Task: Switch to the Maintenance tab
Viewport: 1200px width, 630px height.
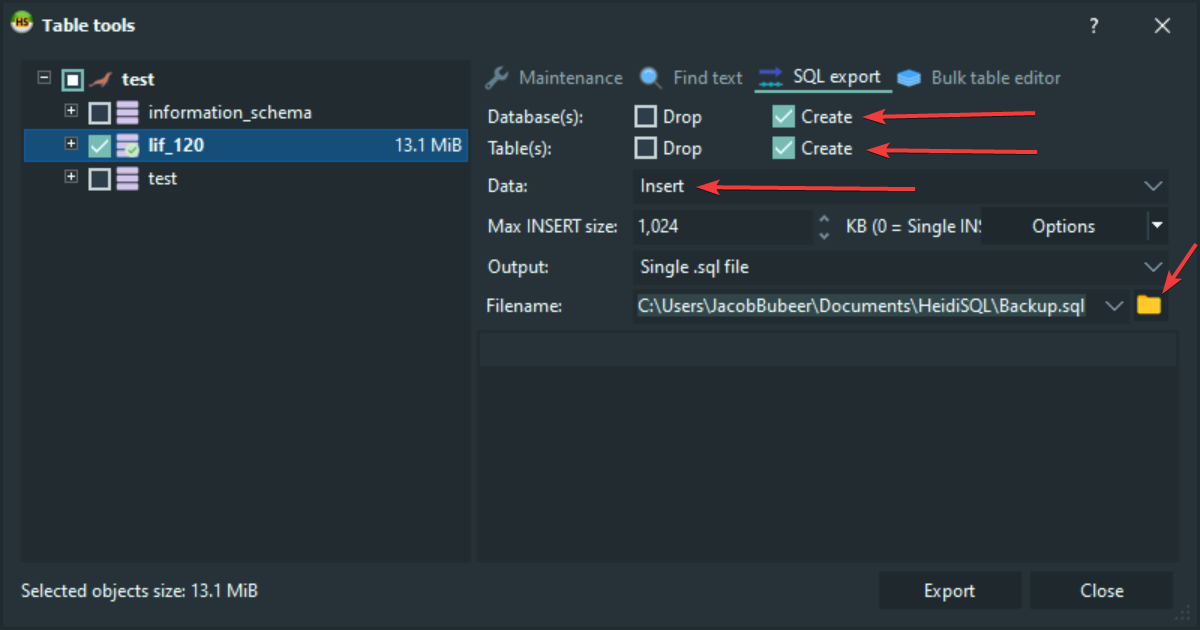Action: click(x=570, y=78)
